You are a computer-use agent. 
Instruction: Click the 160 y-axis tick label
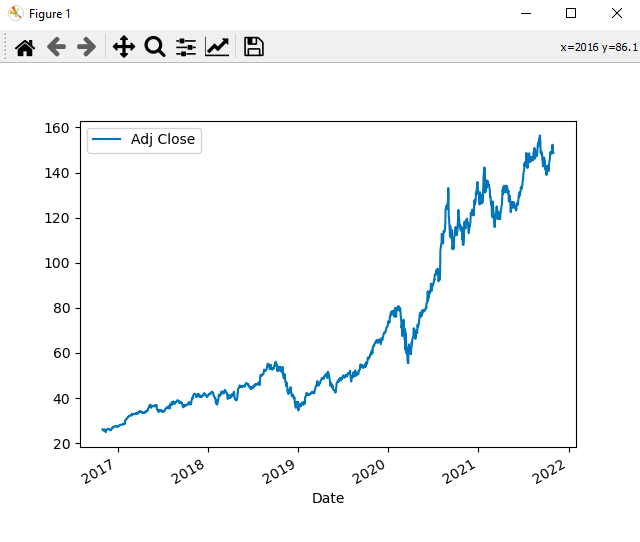[x=57, y=128]
